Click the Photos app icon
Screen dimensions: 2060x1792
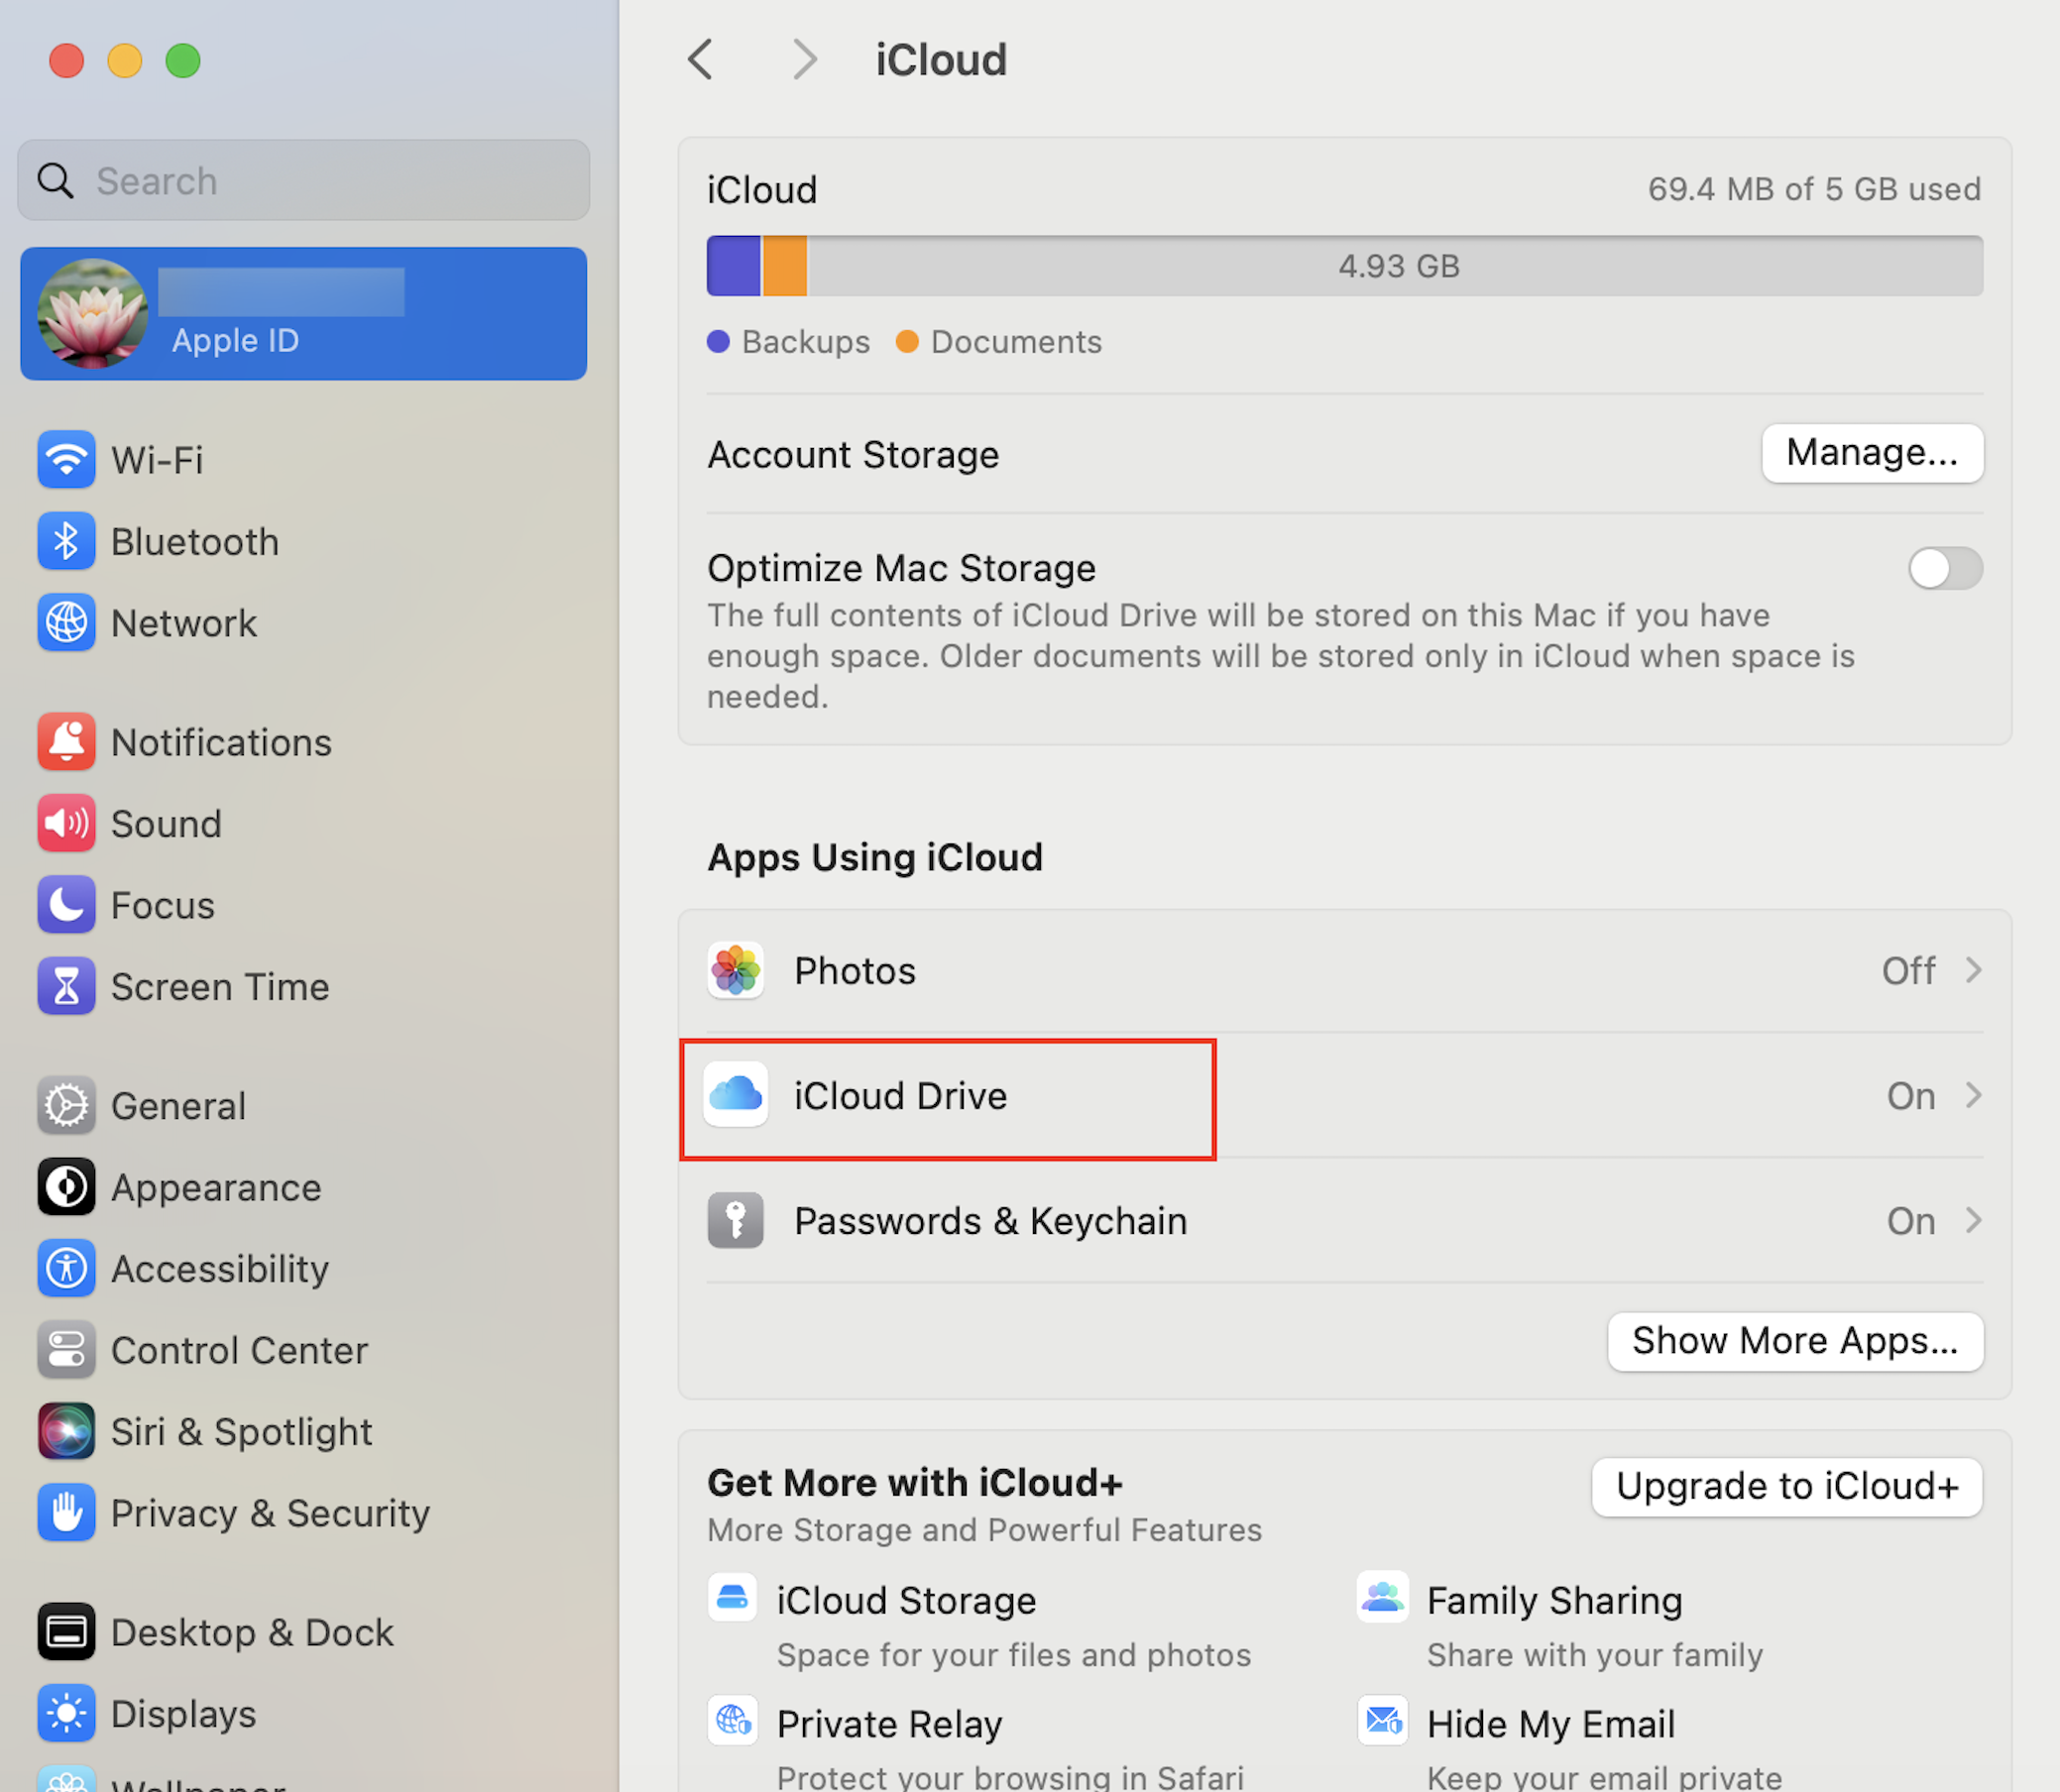coord(735,970)
